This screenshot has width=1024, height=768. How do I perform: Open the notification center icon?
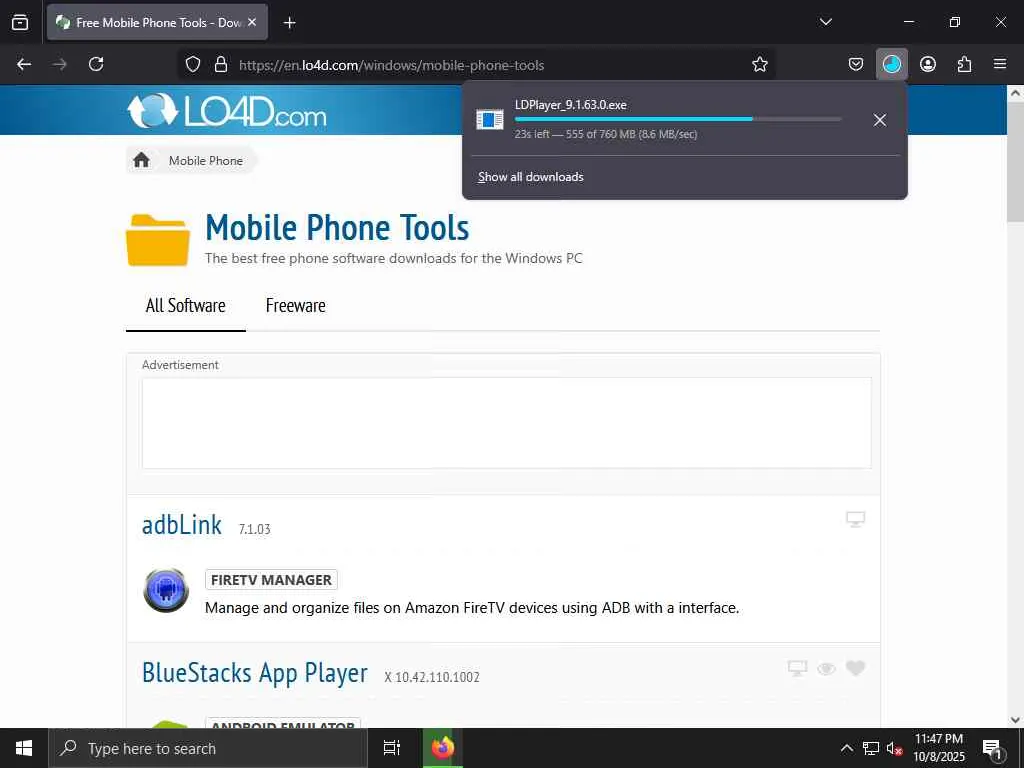991,748
